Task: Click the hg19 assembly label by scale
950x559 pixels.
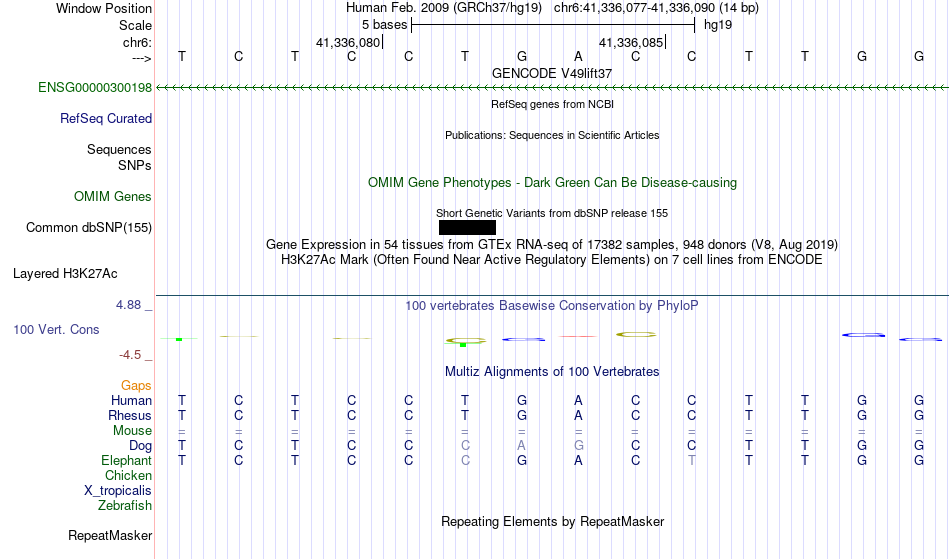Action: 718,25
